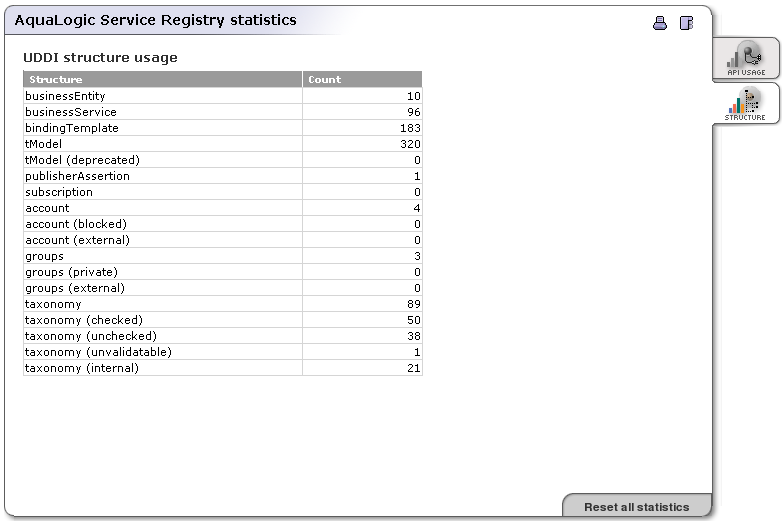
Task: Click the taxonomy (unvalidatable) row label
Action: click(x=98, y=352)
